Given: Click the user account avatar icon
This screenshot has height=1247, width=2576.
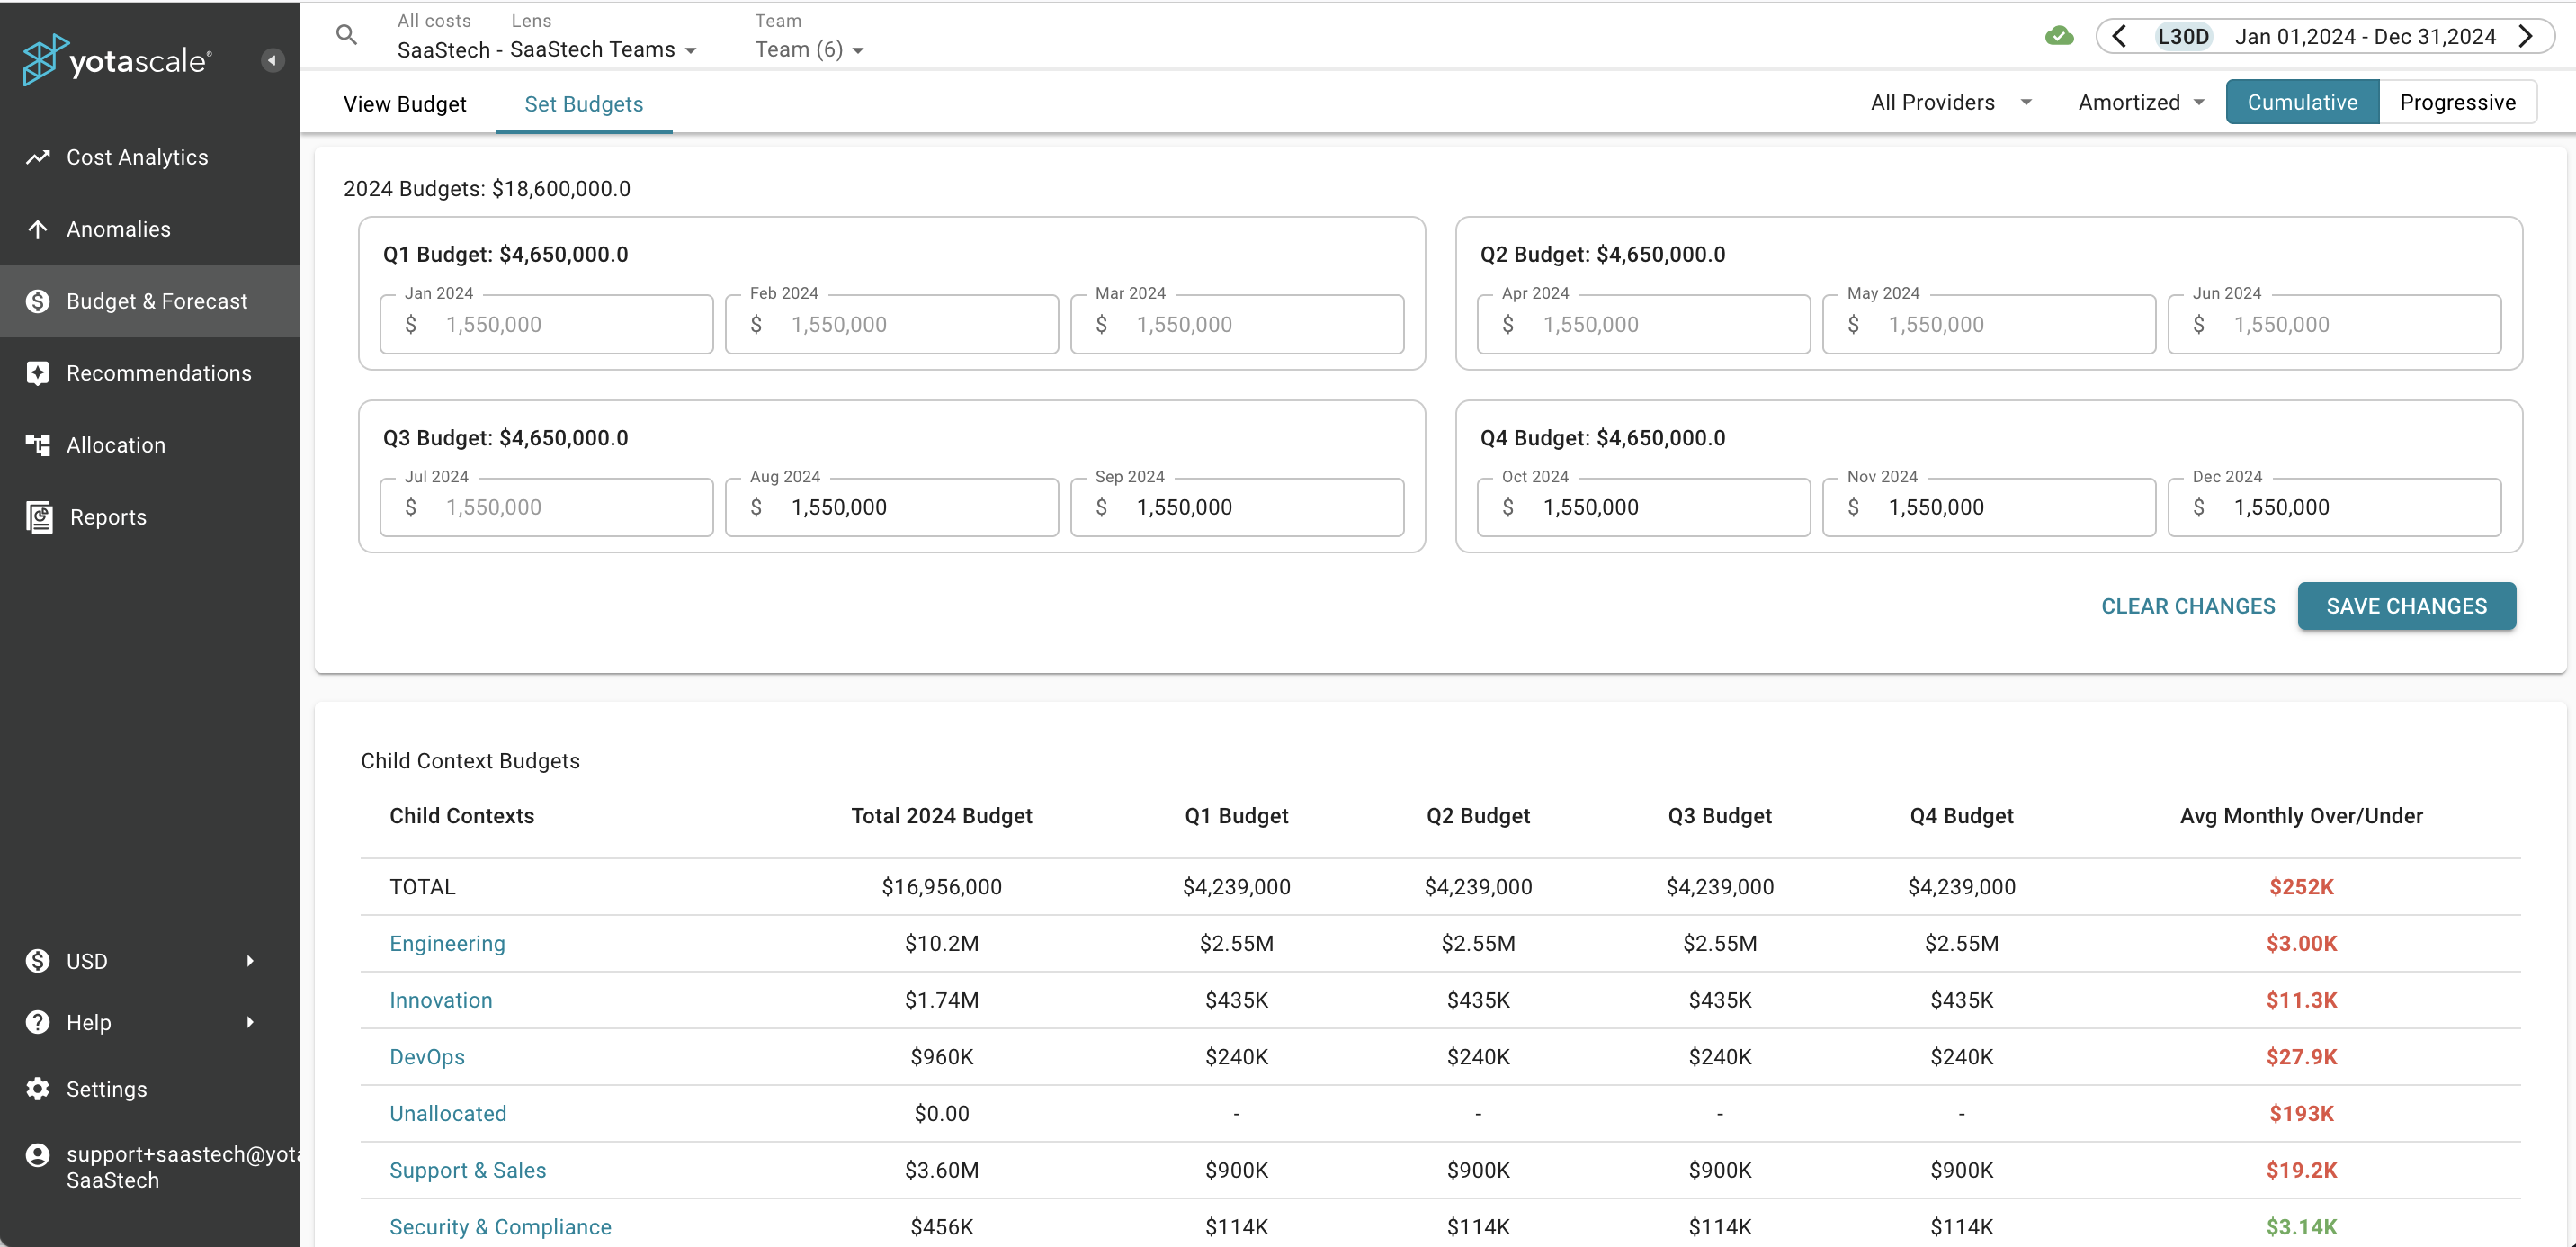Looking at the screenshot, I should coord(38,1155).
